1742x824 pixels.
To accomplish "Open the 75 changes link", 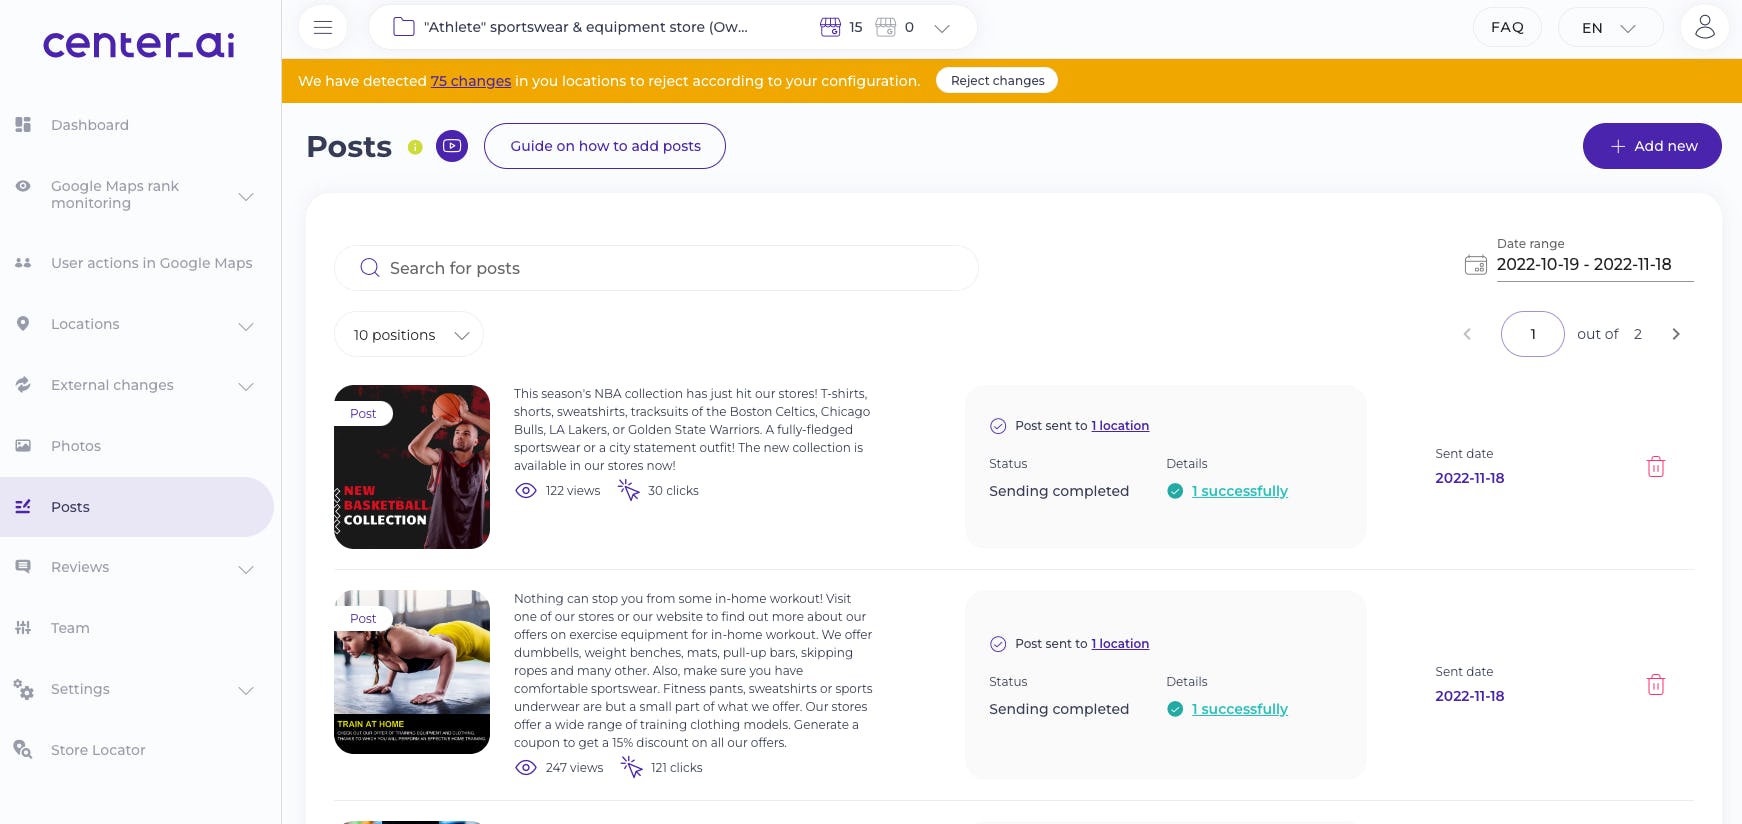I will pos(471,81).
